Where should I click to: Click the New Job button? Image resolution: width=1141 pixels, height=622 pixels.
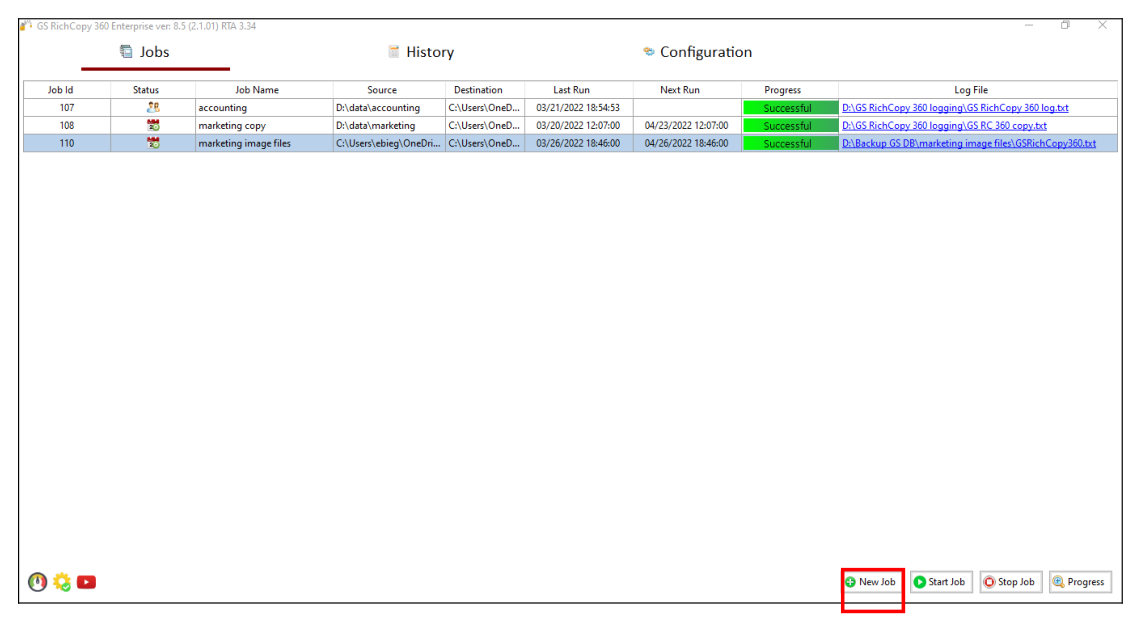point(870,582)
